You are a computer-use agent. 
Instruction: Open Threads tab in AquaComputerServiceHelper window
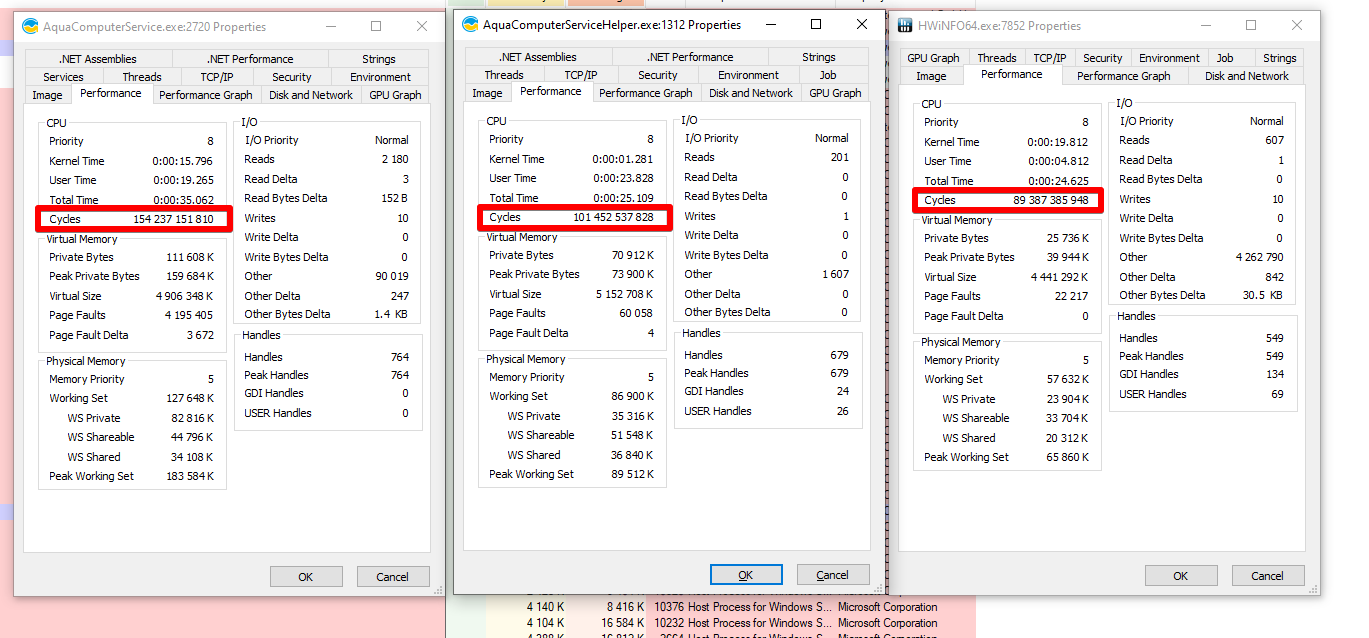(x=504, y=75)
